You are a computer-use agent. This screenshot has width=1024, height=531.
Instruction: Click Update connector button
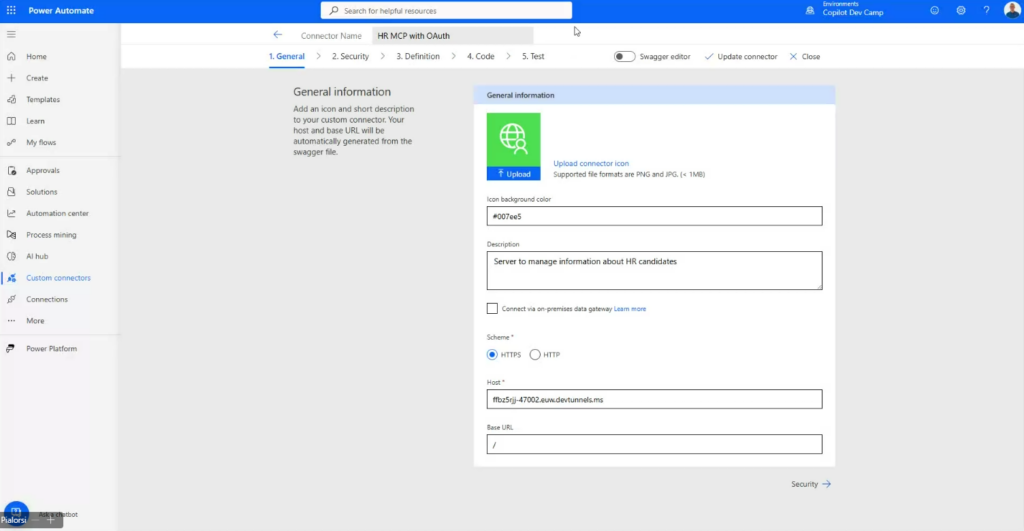click(741, 57)
